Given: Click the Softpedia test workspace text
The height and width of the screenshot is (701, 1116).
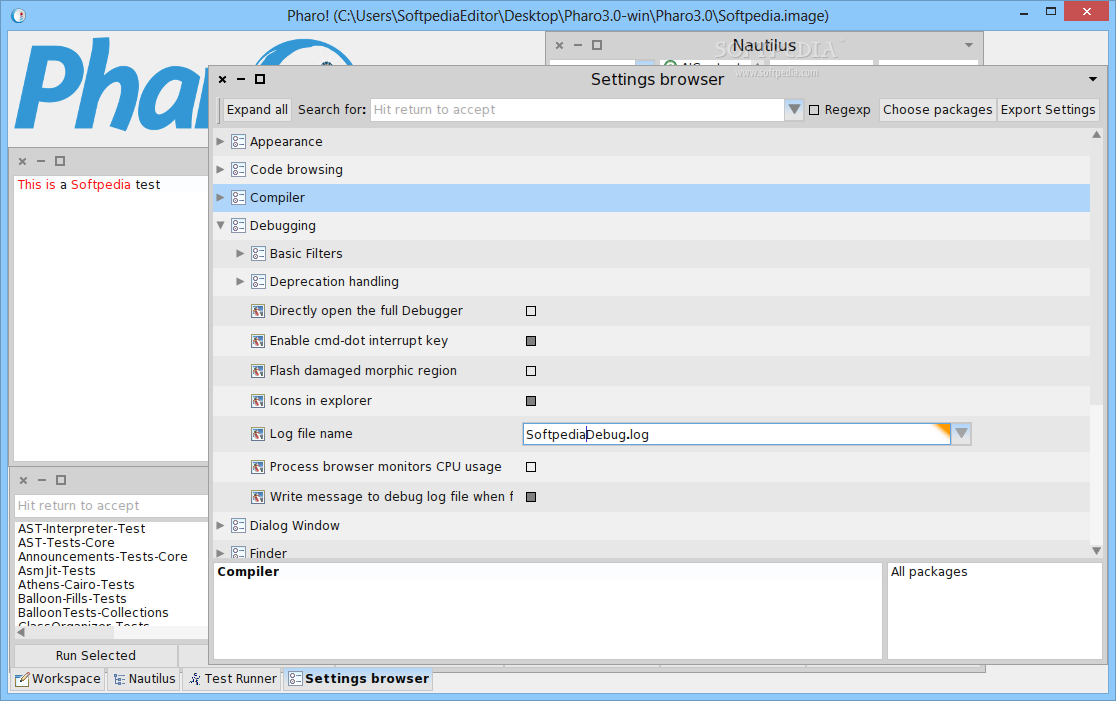Looking at the screenshot, I should [x=89, y=184].
